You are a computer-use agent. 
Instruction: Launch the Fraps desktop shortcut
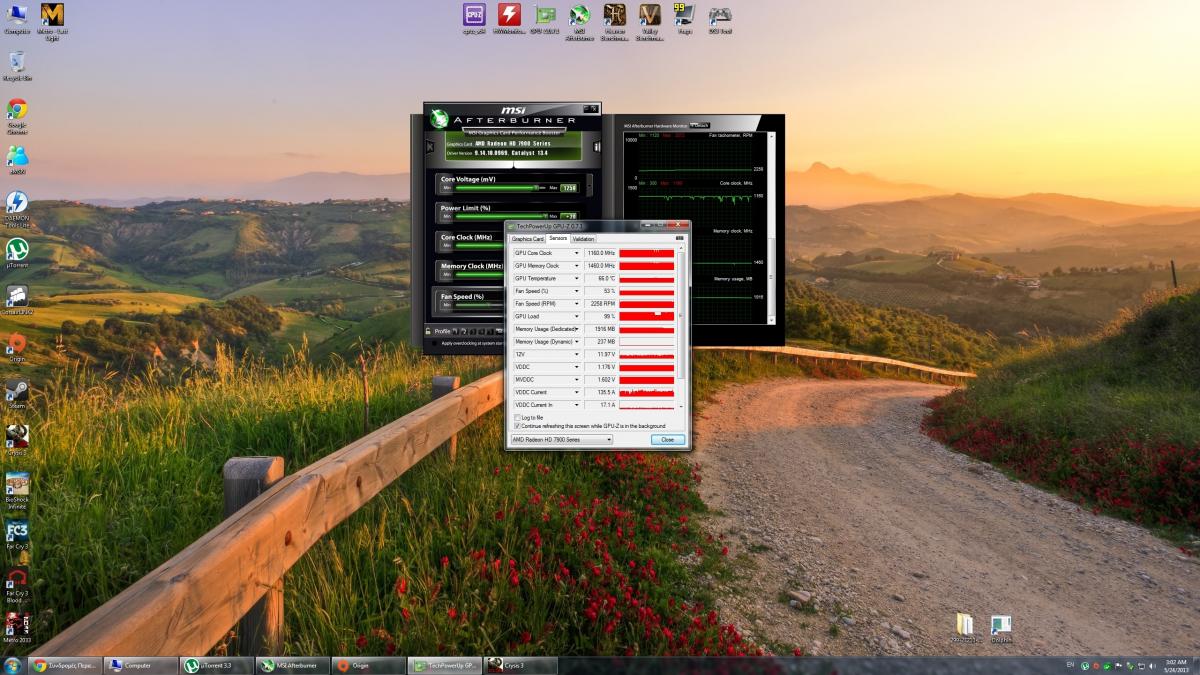tap(684, 15)
